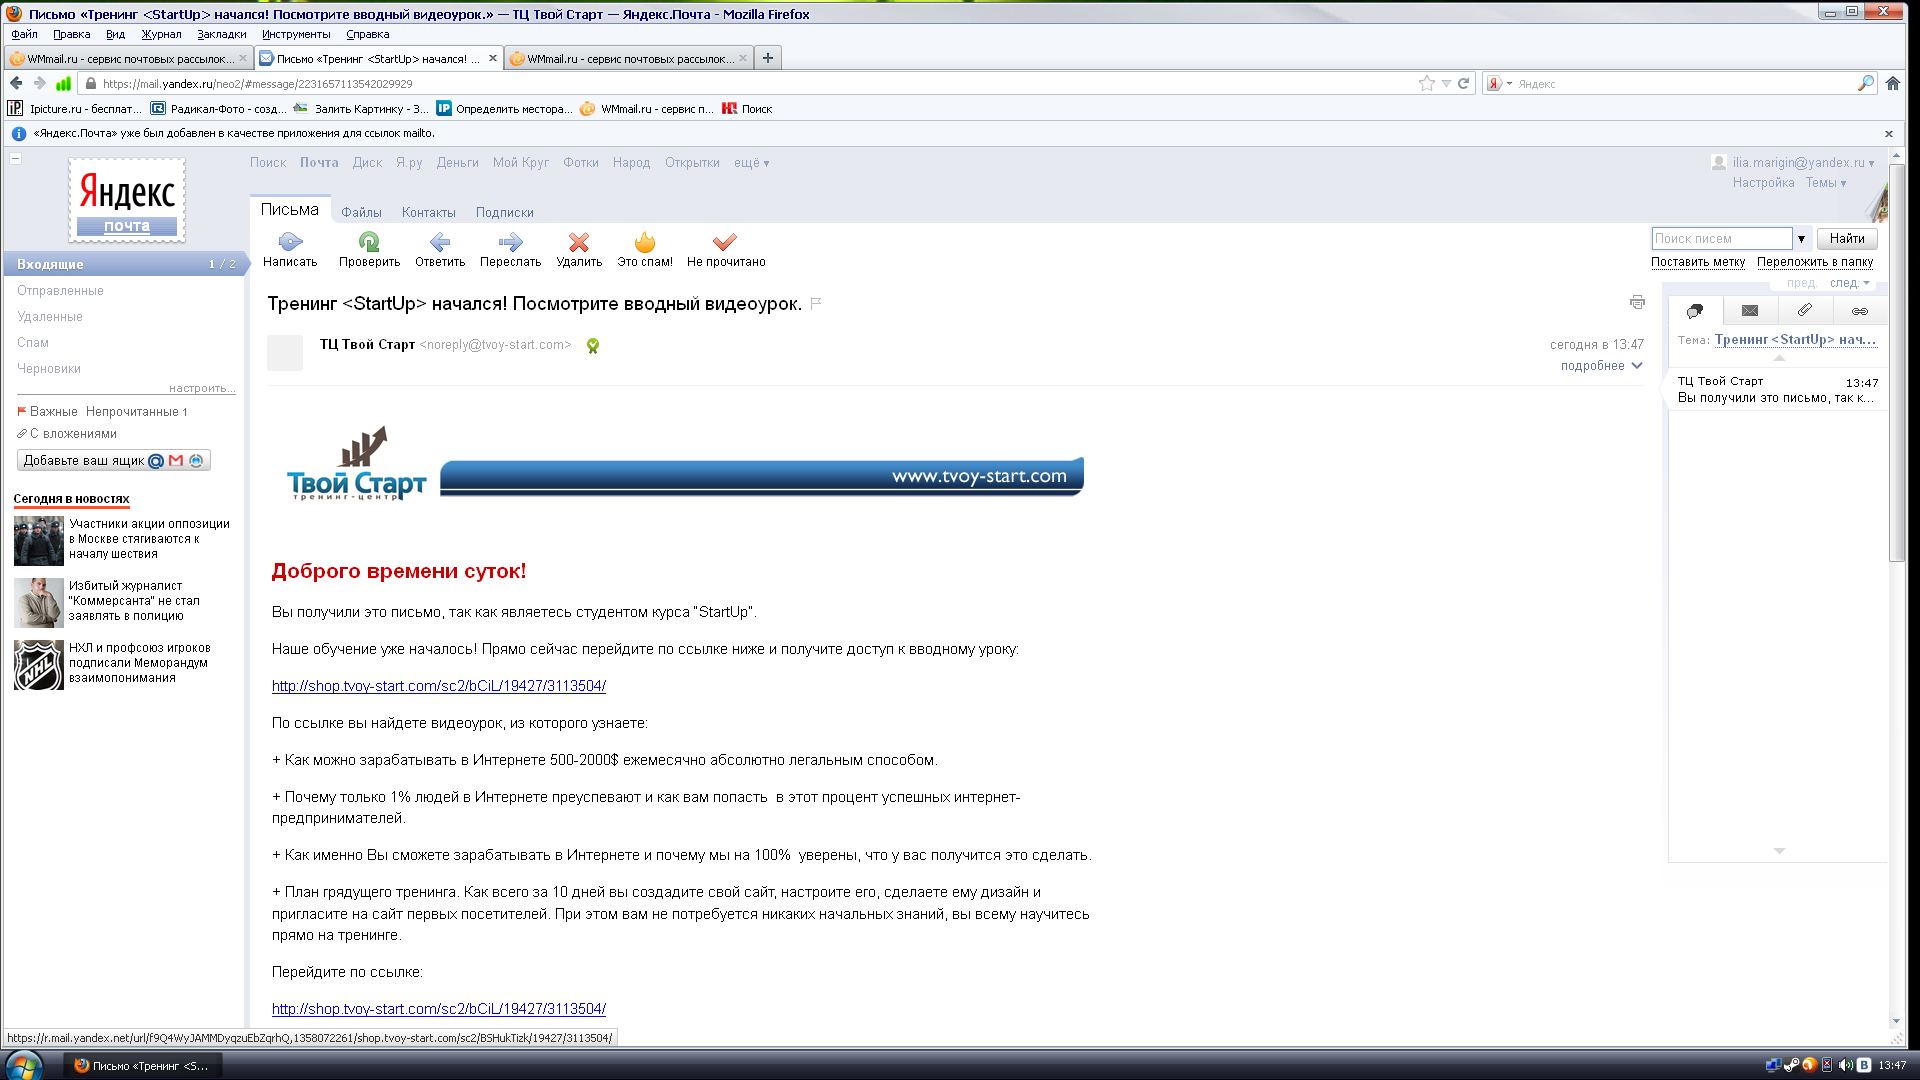Click the Найти search button
Screen dimensions: 1920x1080
click(1847, 239)
